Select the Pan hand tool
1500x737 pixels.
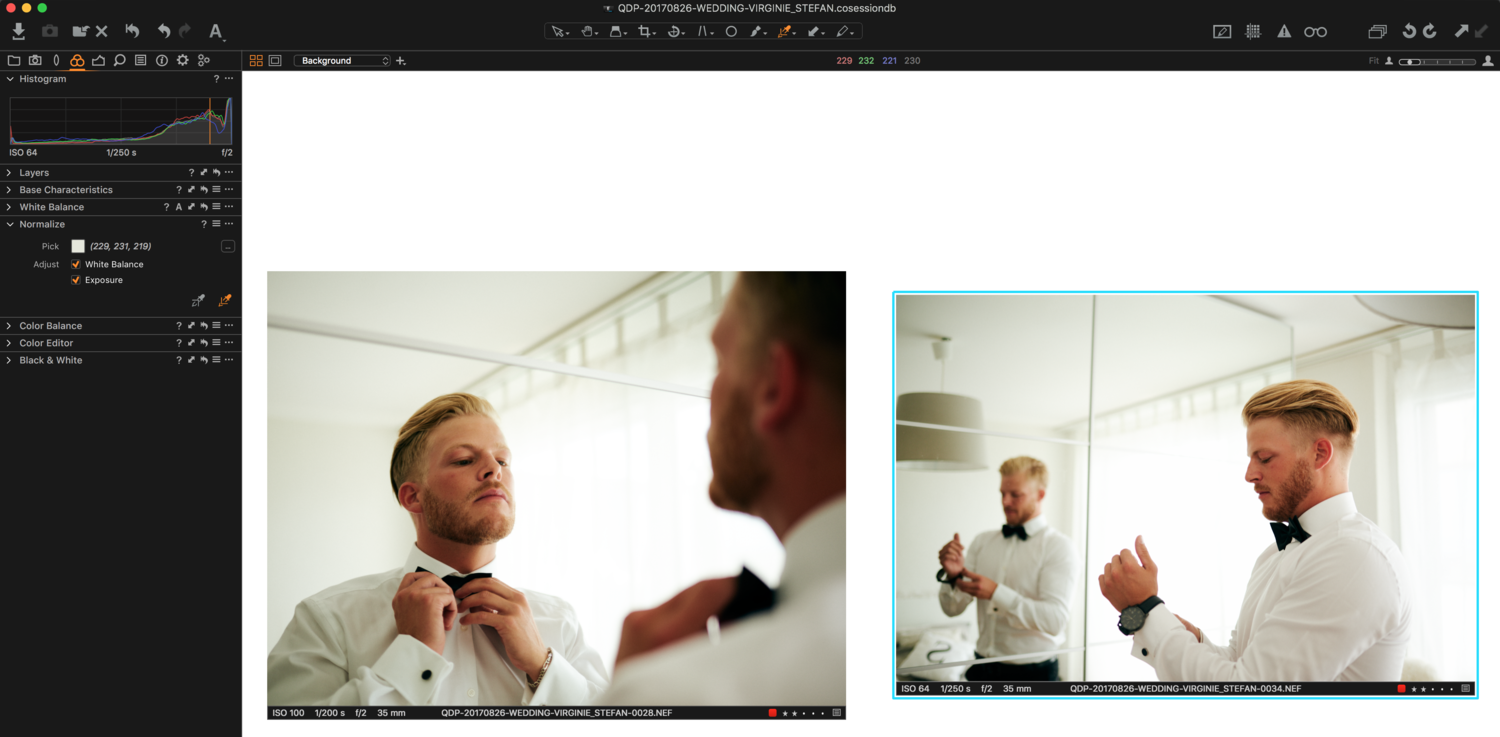point(589,32)
